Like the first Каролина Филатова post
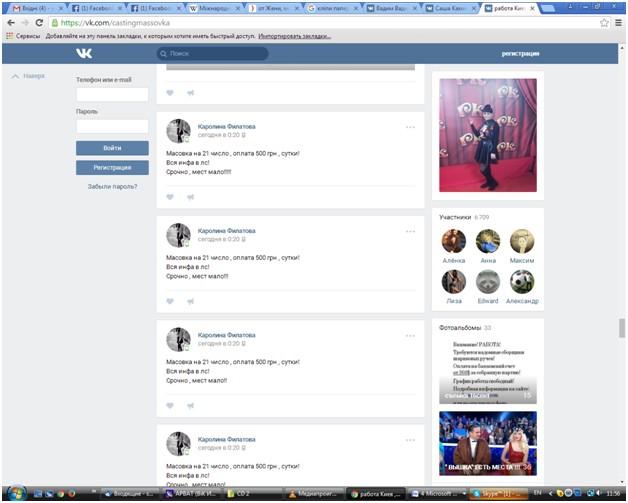This screenshot has height=503, width=628. tap(170, 197)
